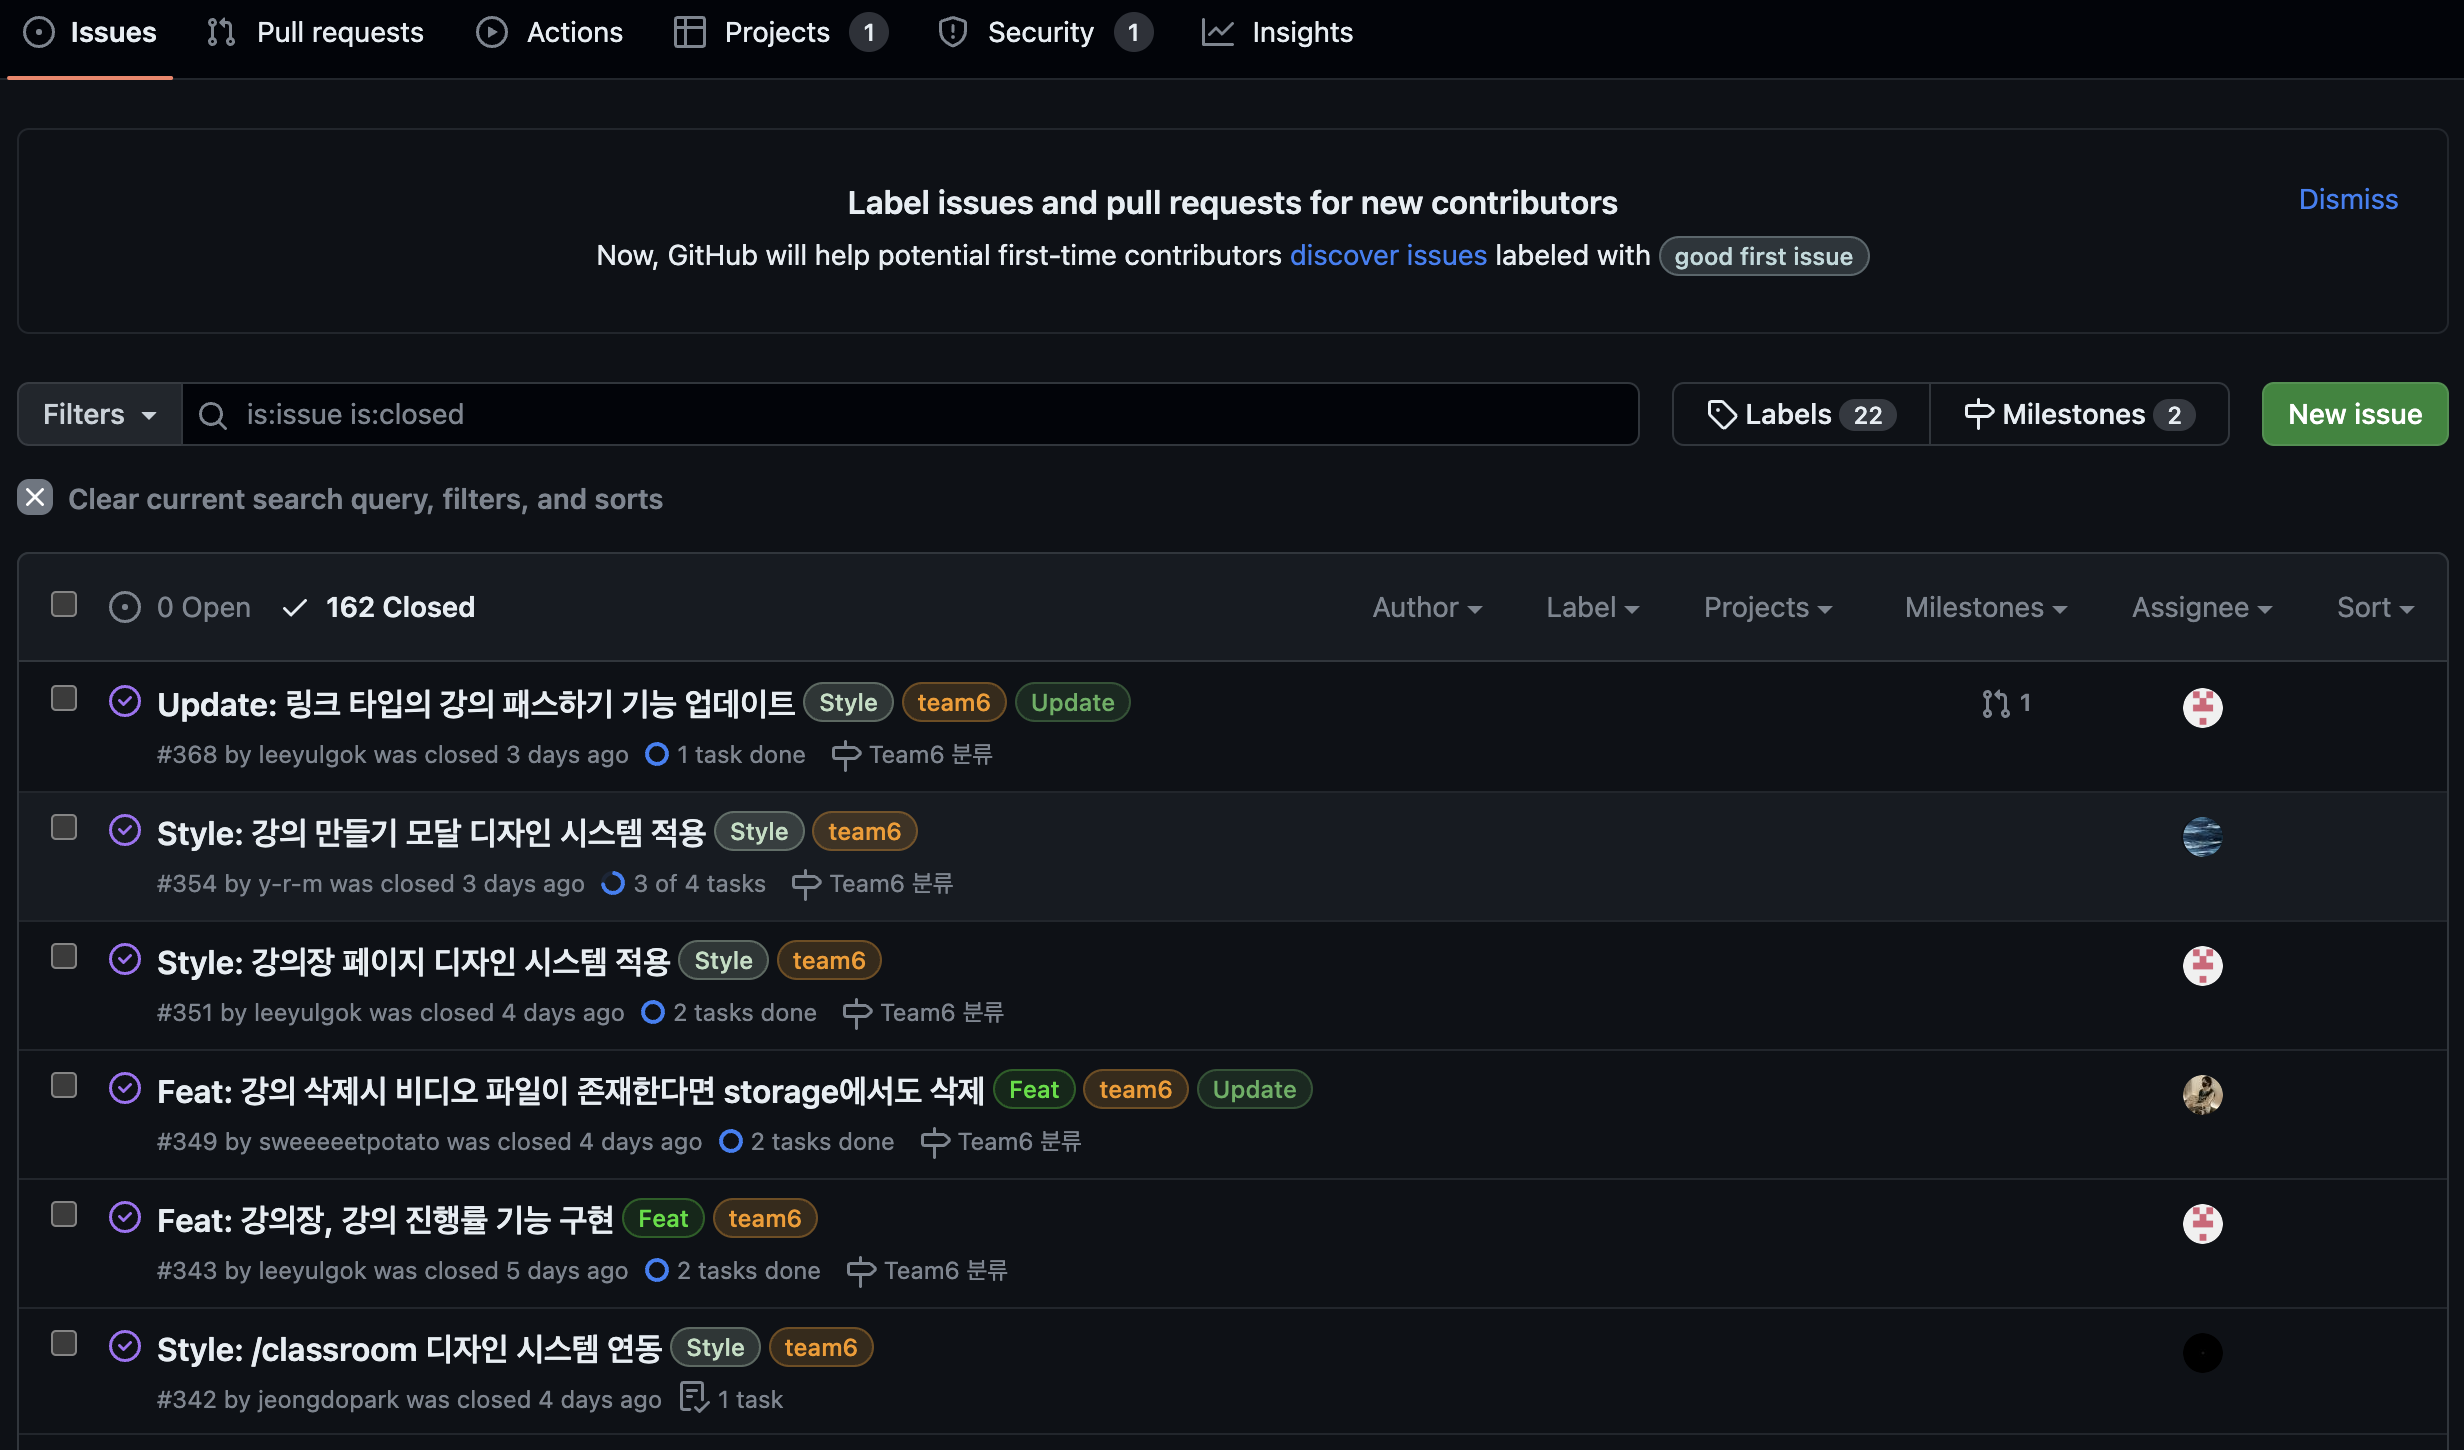Select checkbox for issue #343
2464x1450 pixels.
tap(64, 1214)
